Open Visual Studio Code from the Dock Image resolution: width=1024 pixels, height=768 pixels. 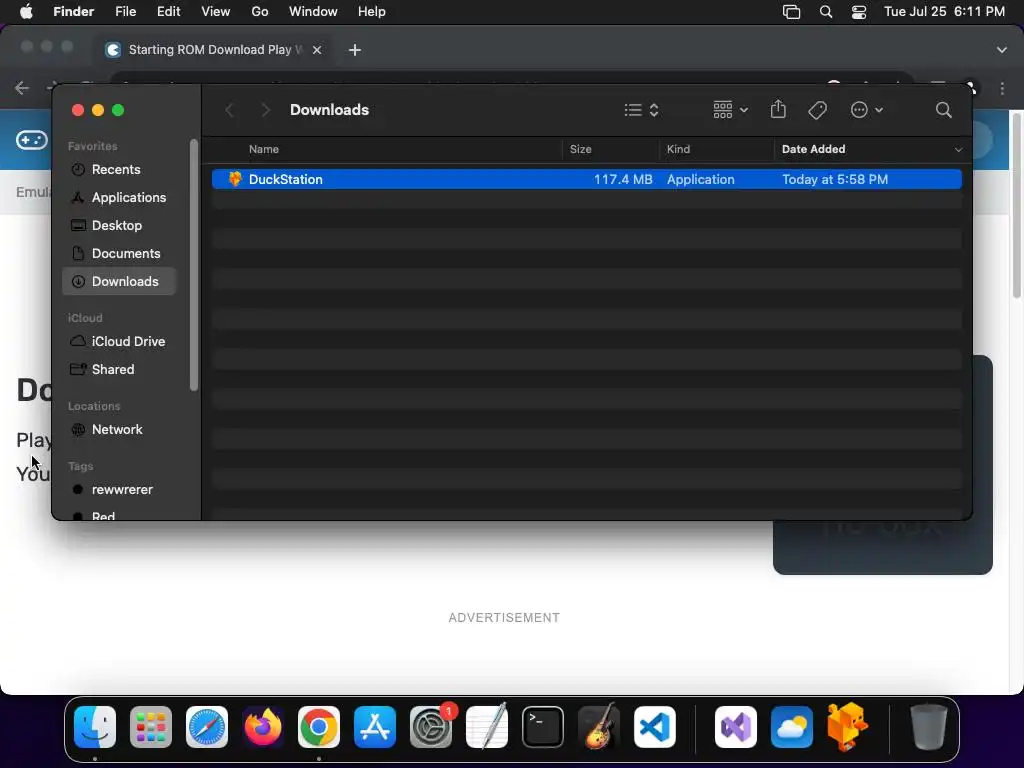pos(655,727)
